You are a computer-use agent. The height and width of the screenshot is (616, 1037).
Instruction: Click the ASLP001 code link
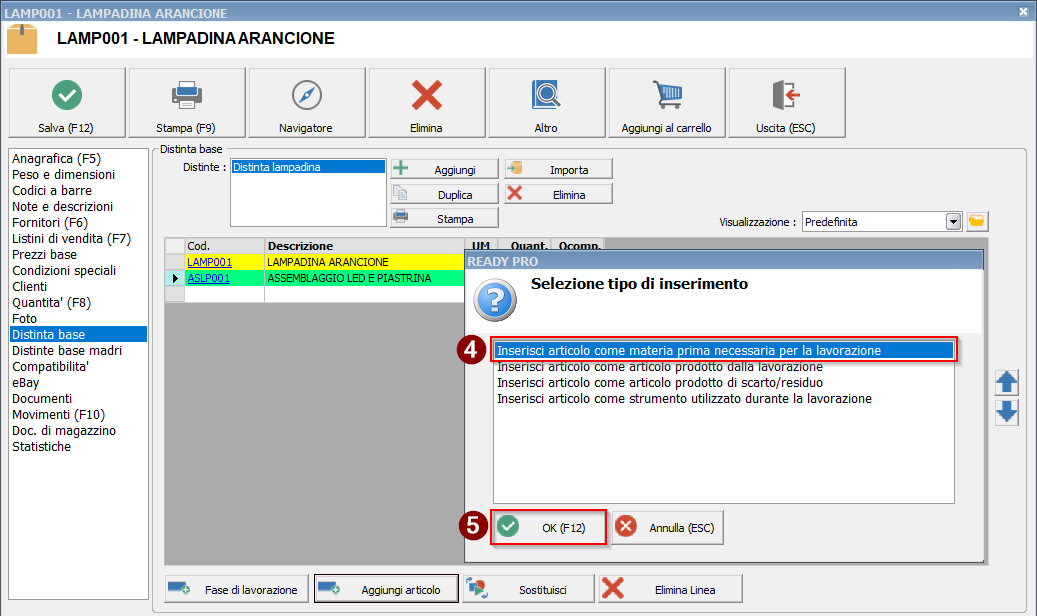tap(208, 278)
